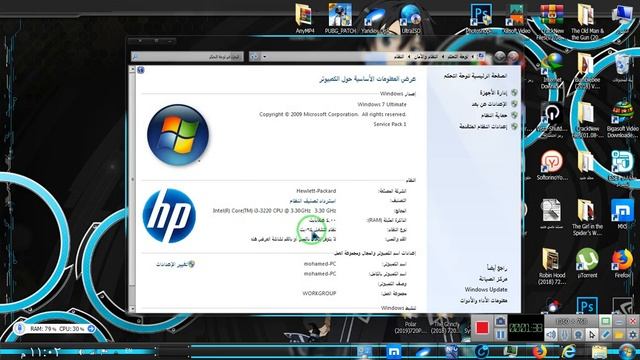This screenshot has height=360, width=640.
Task: Launch Softorino YouTube converter shortcut
Action: click(x=552, y=165)
